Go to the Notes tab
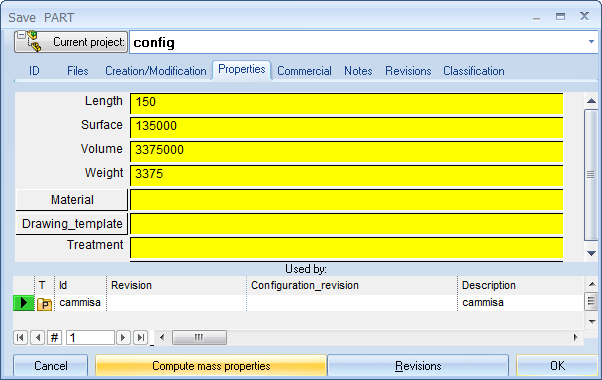The width and height of the screenshot is (602, 380). point(358,71)
